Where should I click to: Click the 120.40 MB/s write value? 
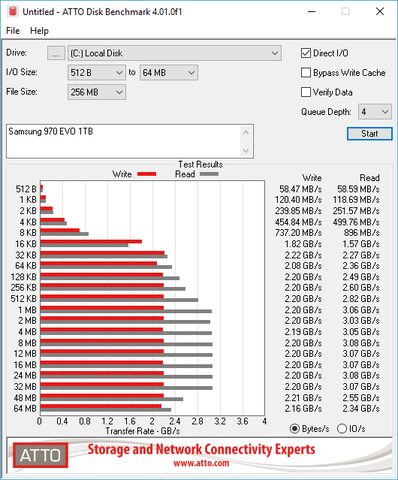(x=298, y=200)
